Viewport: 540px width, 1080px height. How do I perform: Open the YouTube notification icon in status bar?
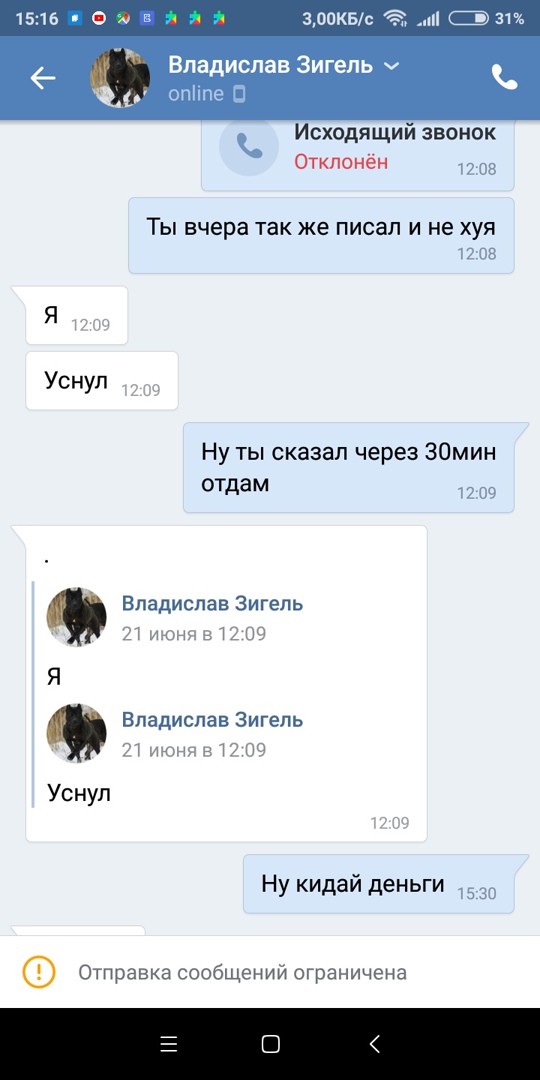[x=98, y=19]
